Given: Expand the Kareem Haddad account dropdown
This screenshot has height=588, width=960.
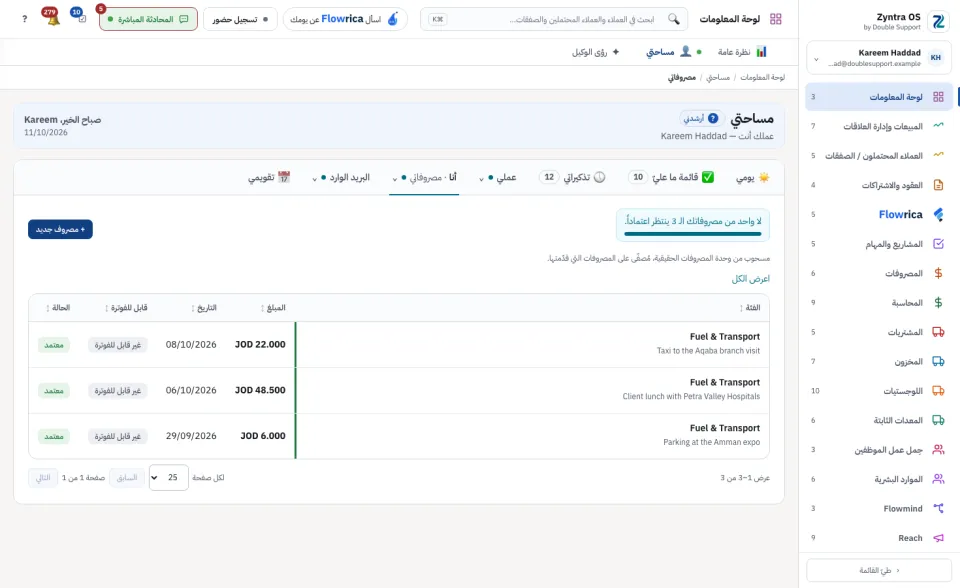Looking at the screenshot, I should click(x=816, y=59).
